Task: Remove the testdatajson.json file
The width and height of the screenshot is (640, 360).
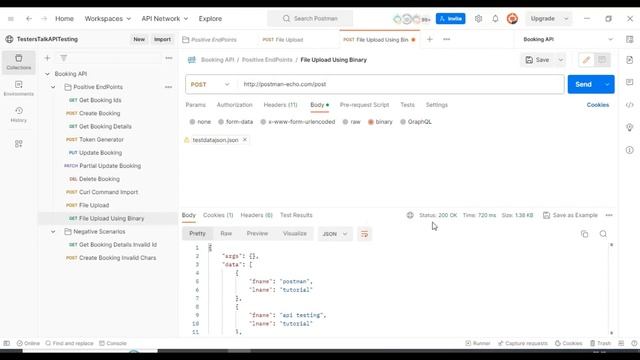Action: (x=245, y=140)
